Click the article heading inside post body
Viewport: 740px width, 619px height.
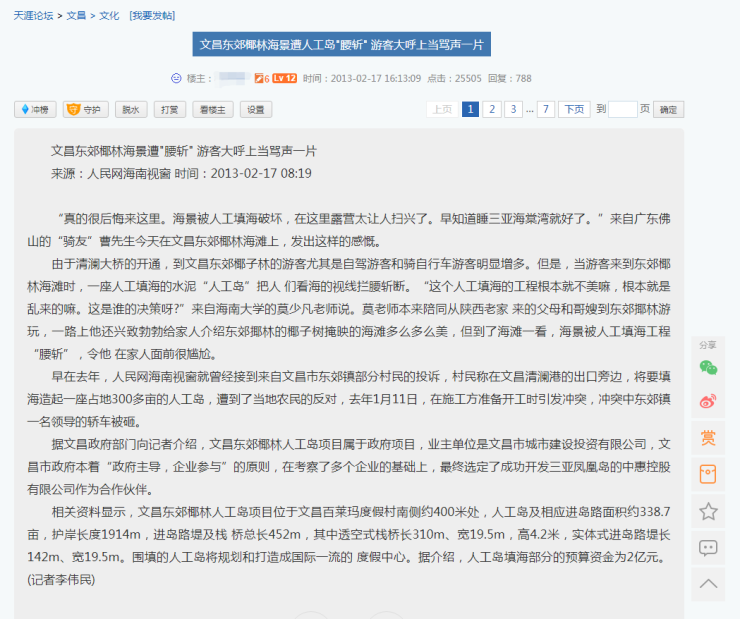(x=184, y=151)
